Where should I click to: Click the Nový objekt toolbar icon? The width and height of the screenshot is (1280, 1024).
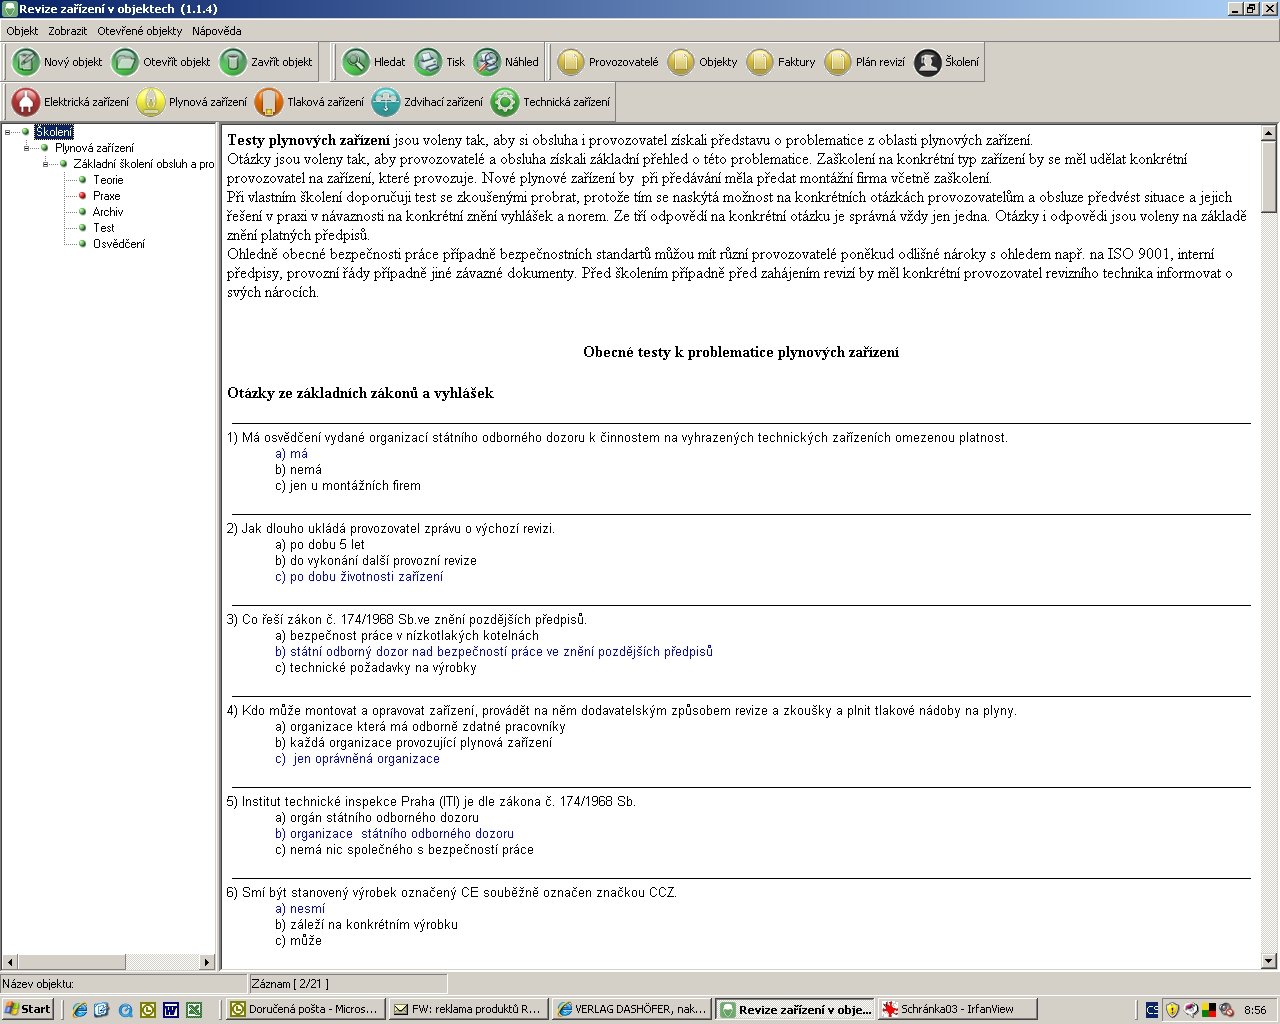[26, 62]
